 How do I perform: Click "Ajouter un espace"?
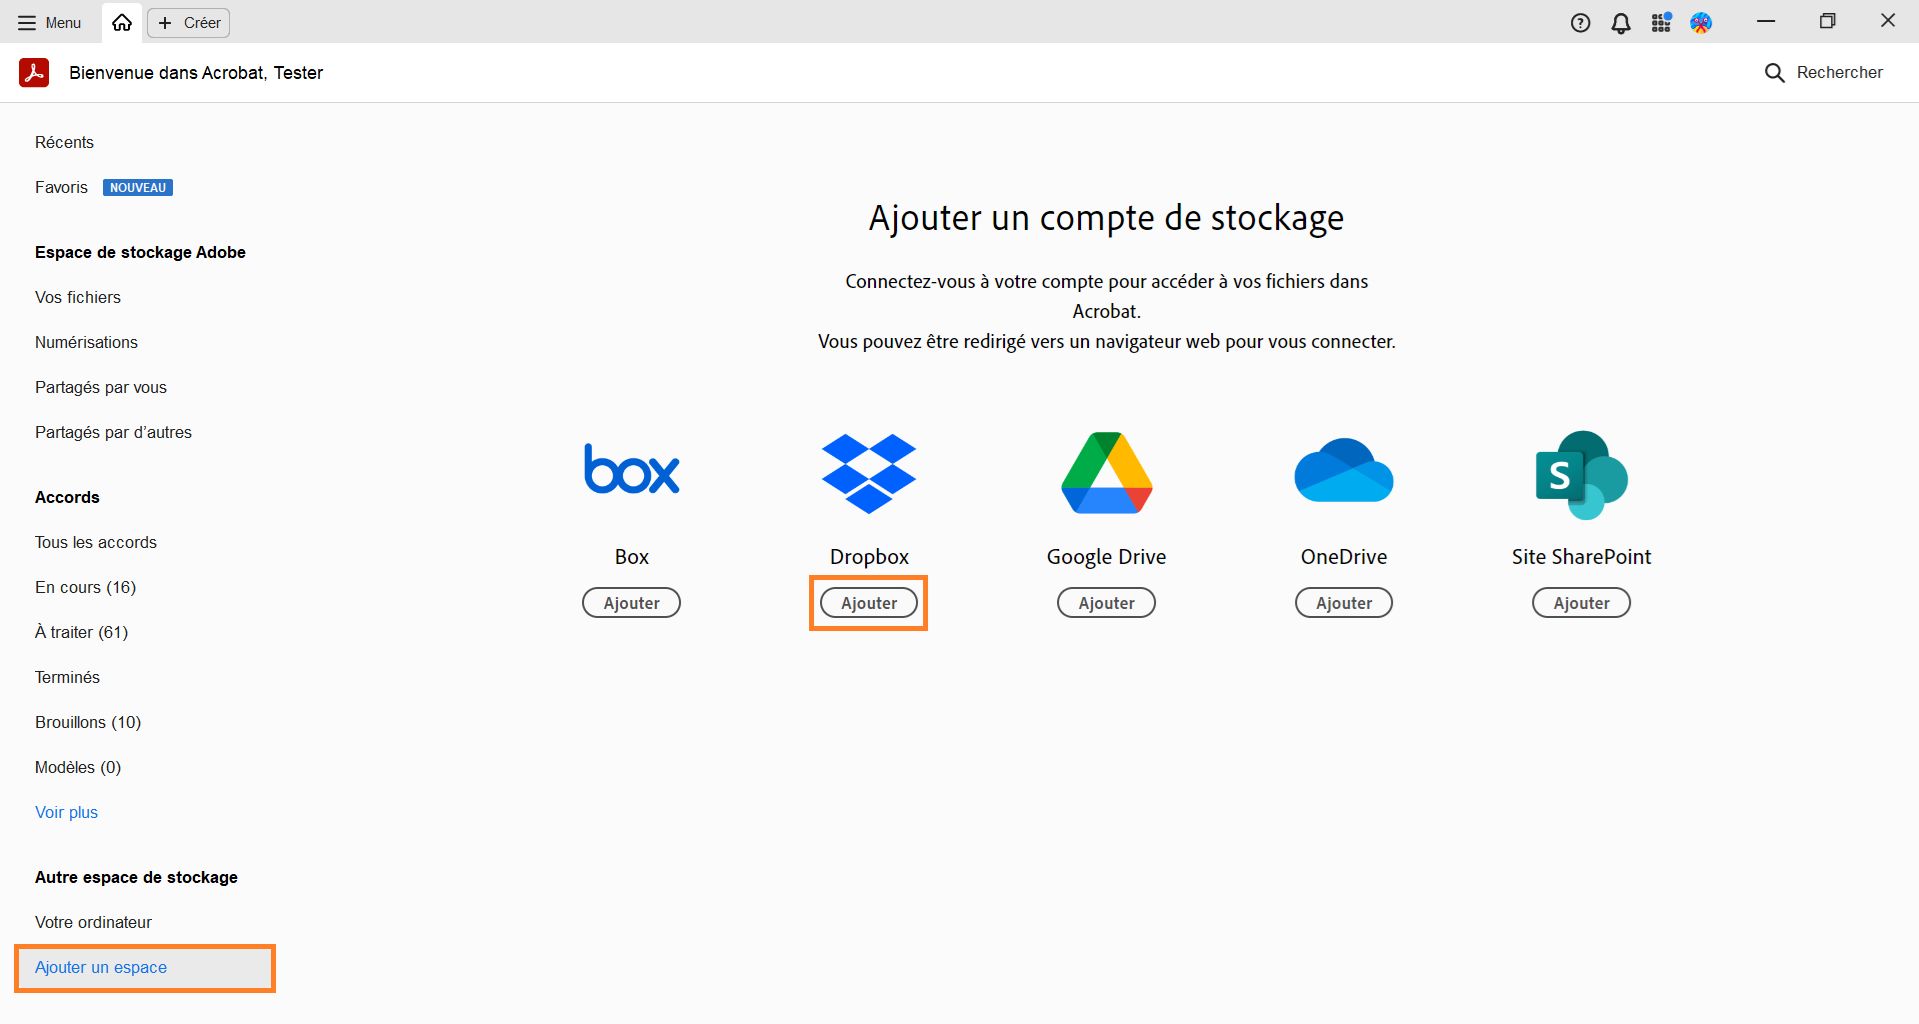coord(100,967)
